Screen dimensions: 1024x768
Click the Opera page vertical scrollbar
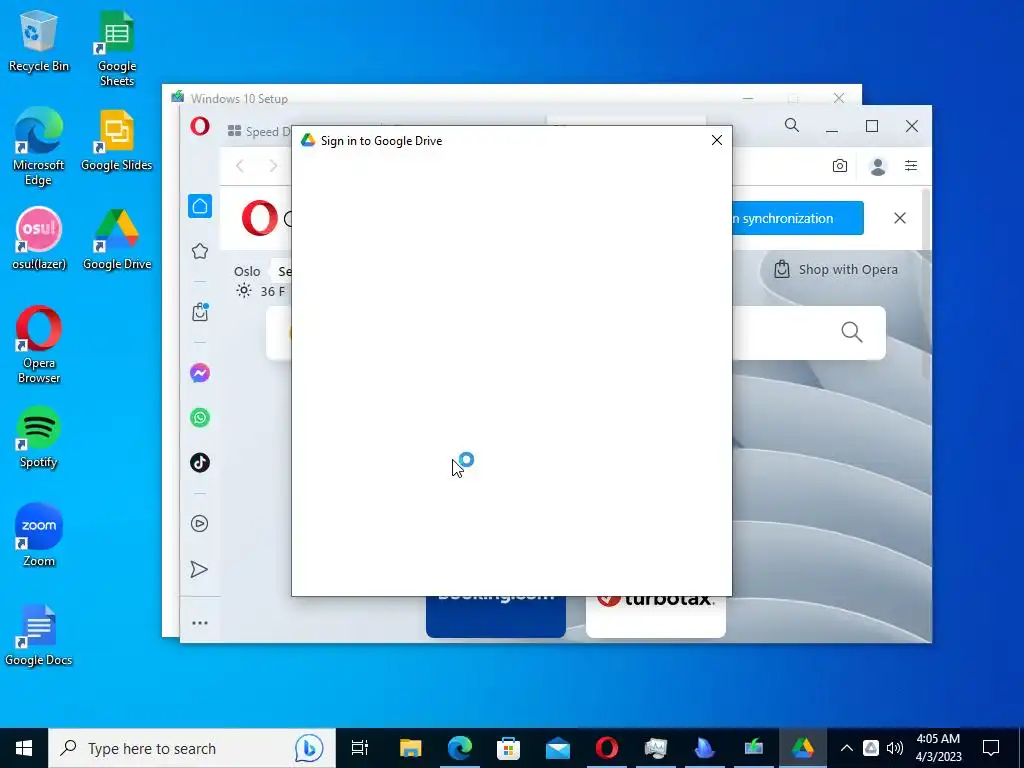[x=926, y=282]
